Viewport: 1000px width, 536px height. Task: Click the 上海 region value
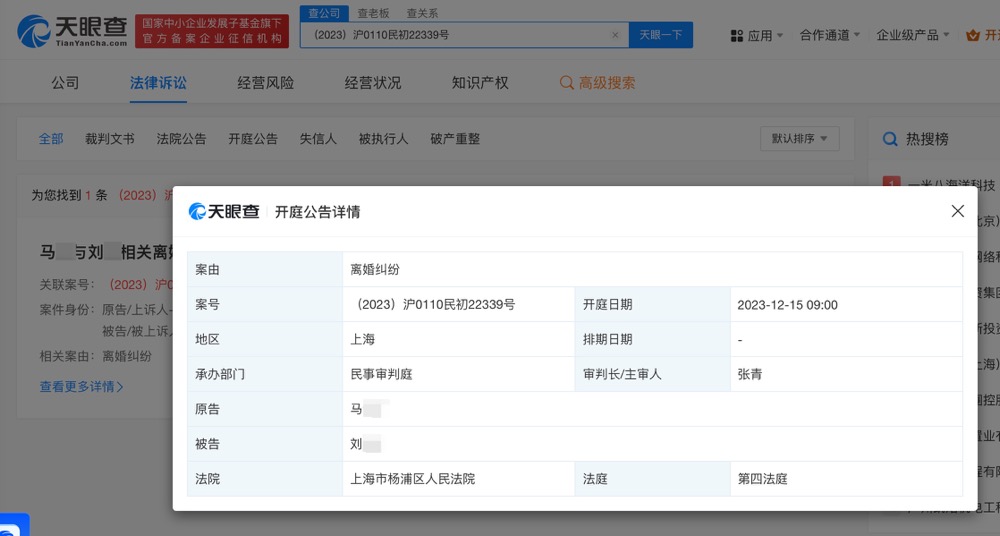point(362,339)
